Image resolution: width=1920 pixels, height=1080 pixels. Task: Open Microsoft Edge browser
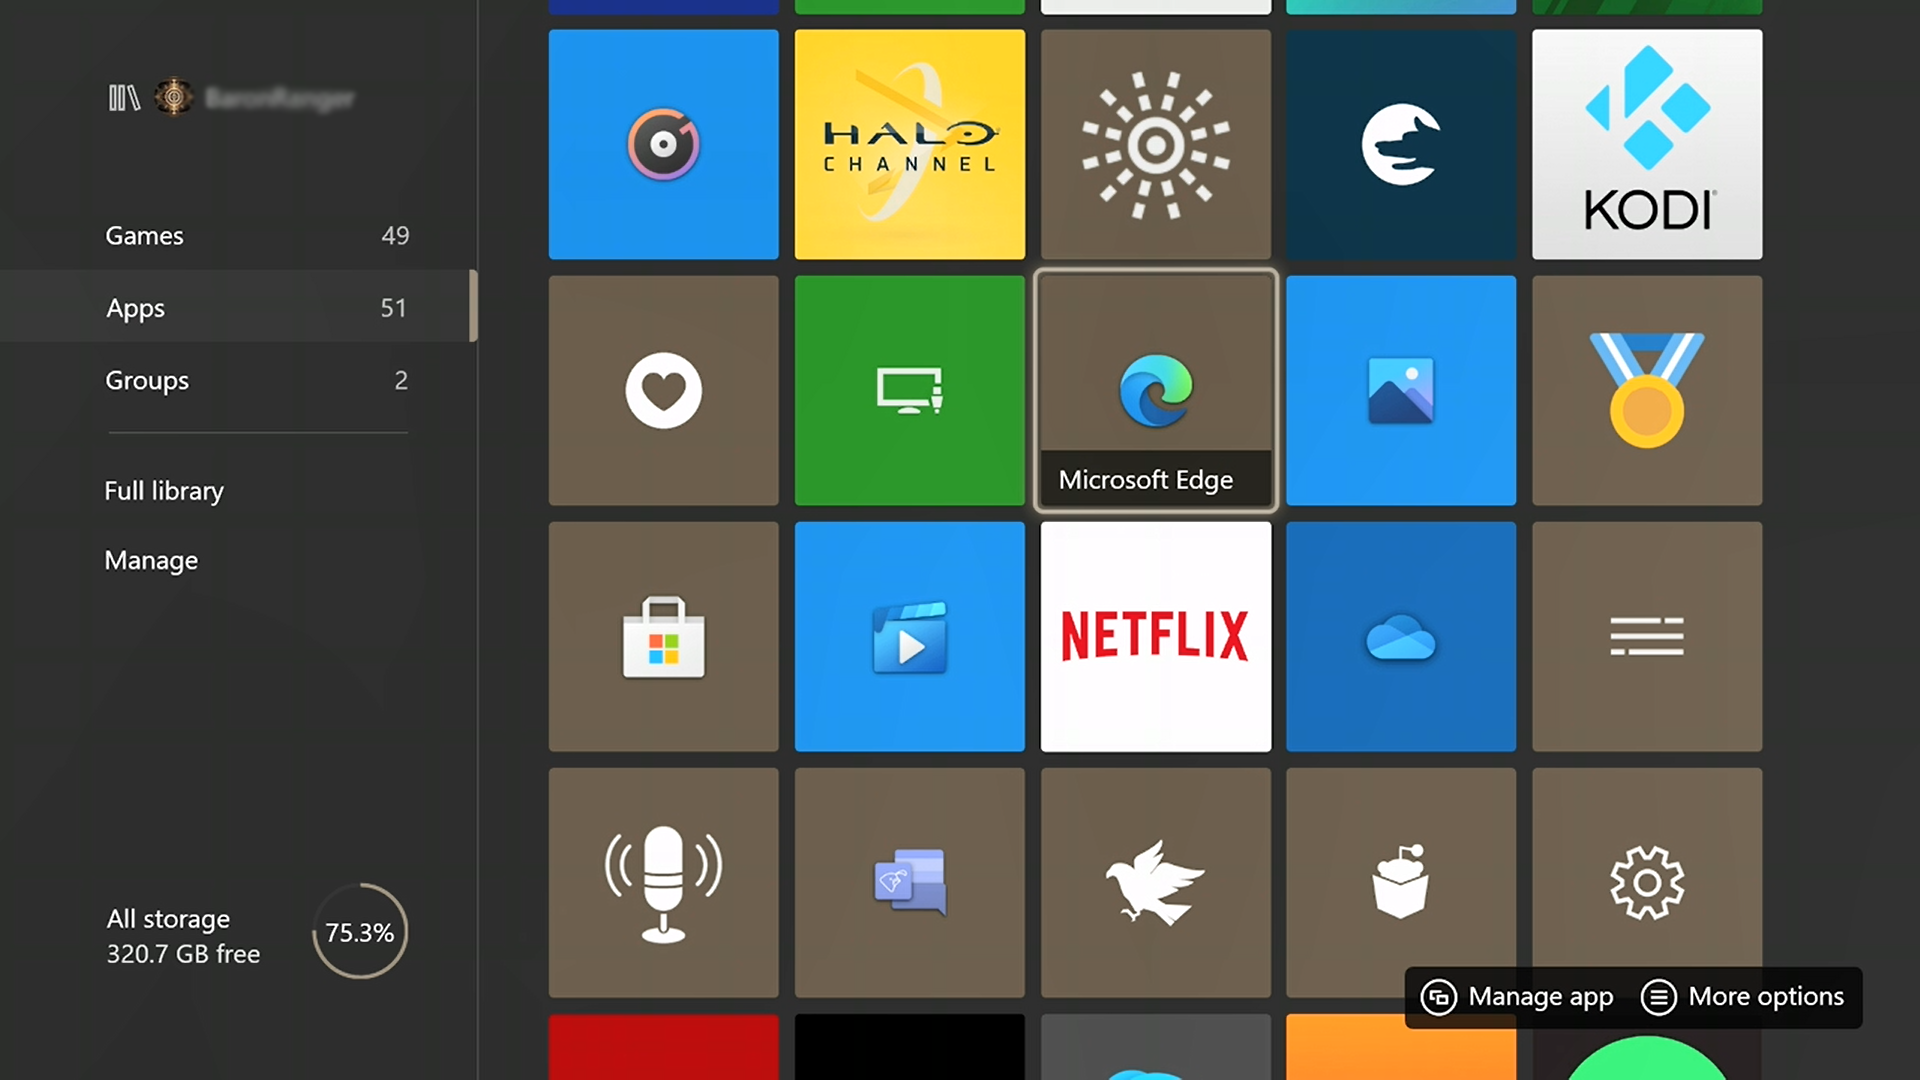point(1156,389)
